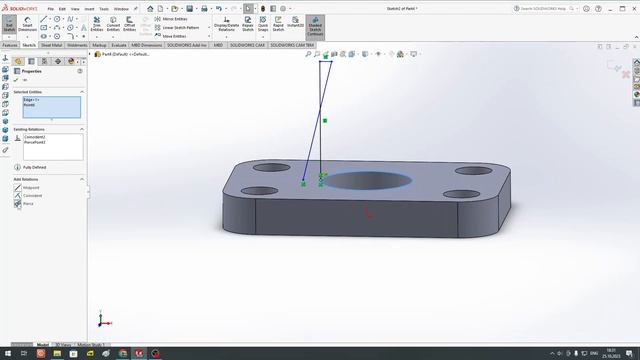Click the Windows Start button
Image resolution: width=640 pixels, height=360 pixels.
[8, 353]
